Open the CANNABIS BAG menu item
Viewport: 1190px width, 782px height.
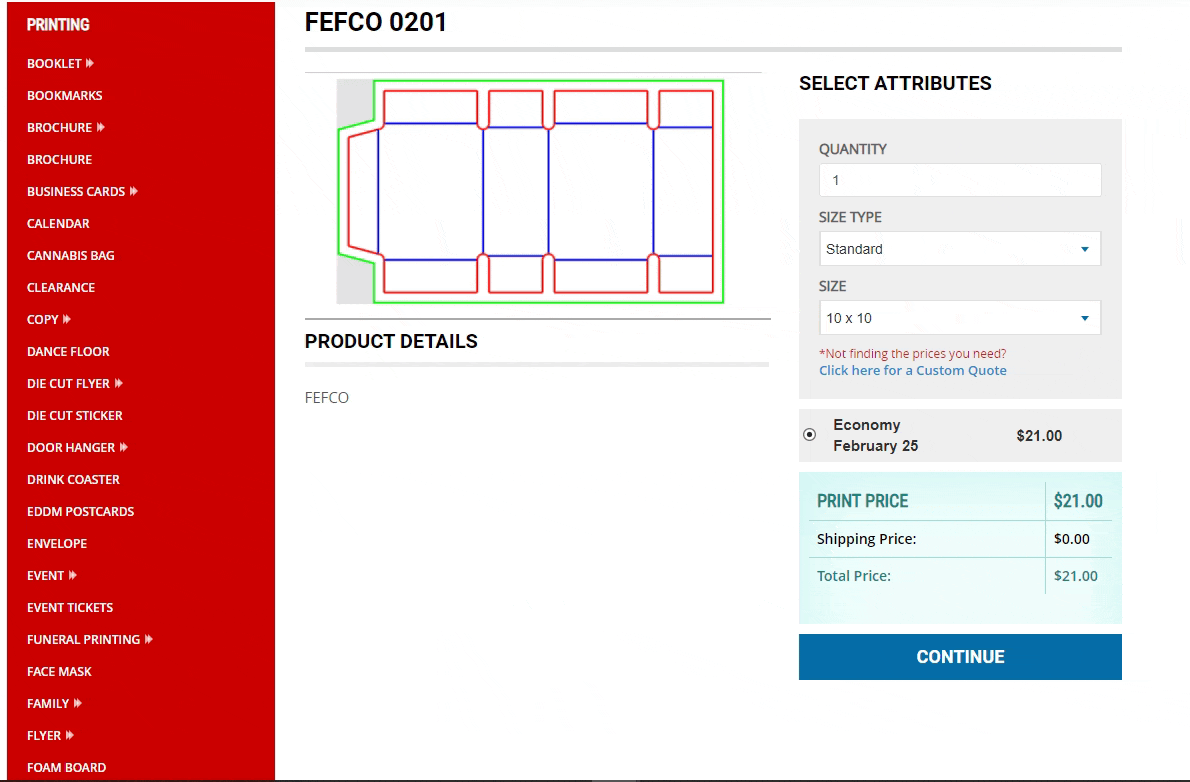coord(71,255)
